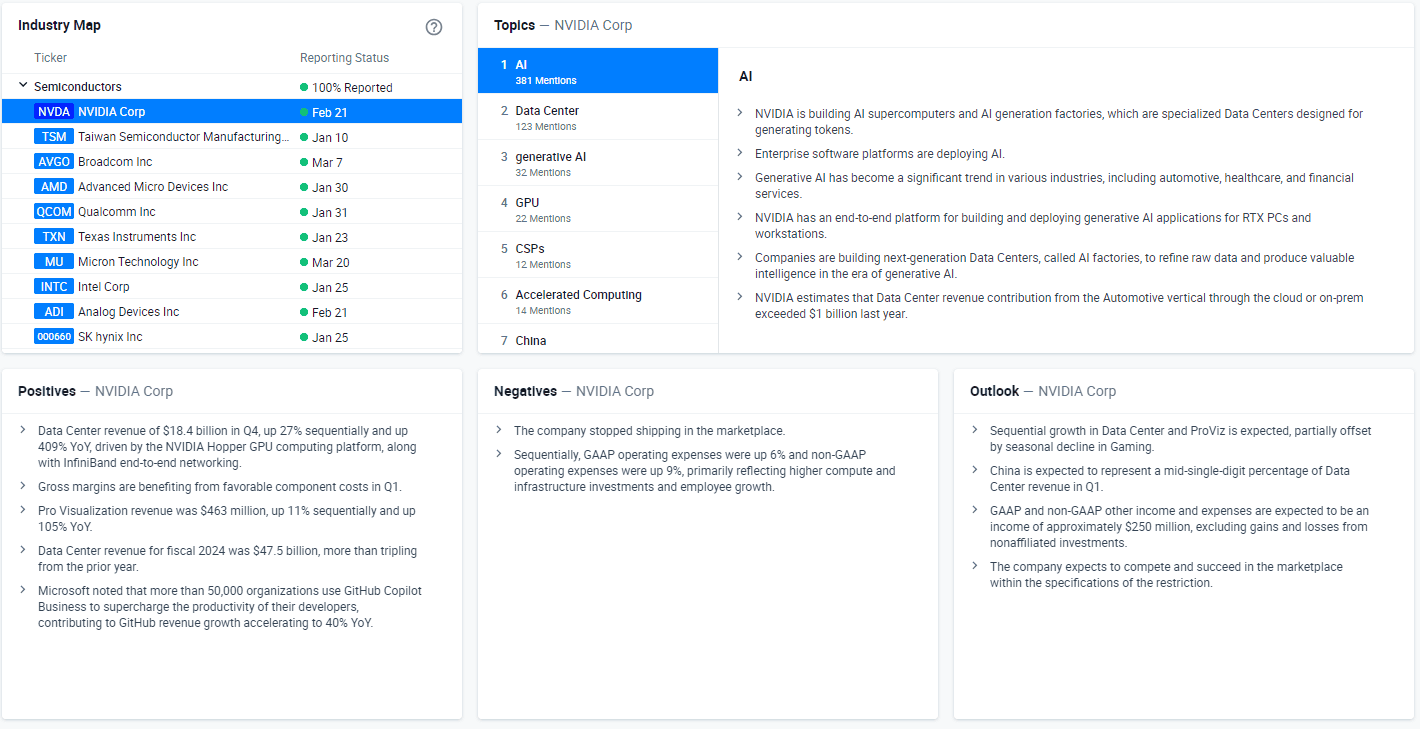Select the ADI ticker badge
Image resolution: width=1420 pixels, height=729 pixels.
coord(53,312)
